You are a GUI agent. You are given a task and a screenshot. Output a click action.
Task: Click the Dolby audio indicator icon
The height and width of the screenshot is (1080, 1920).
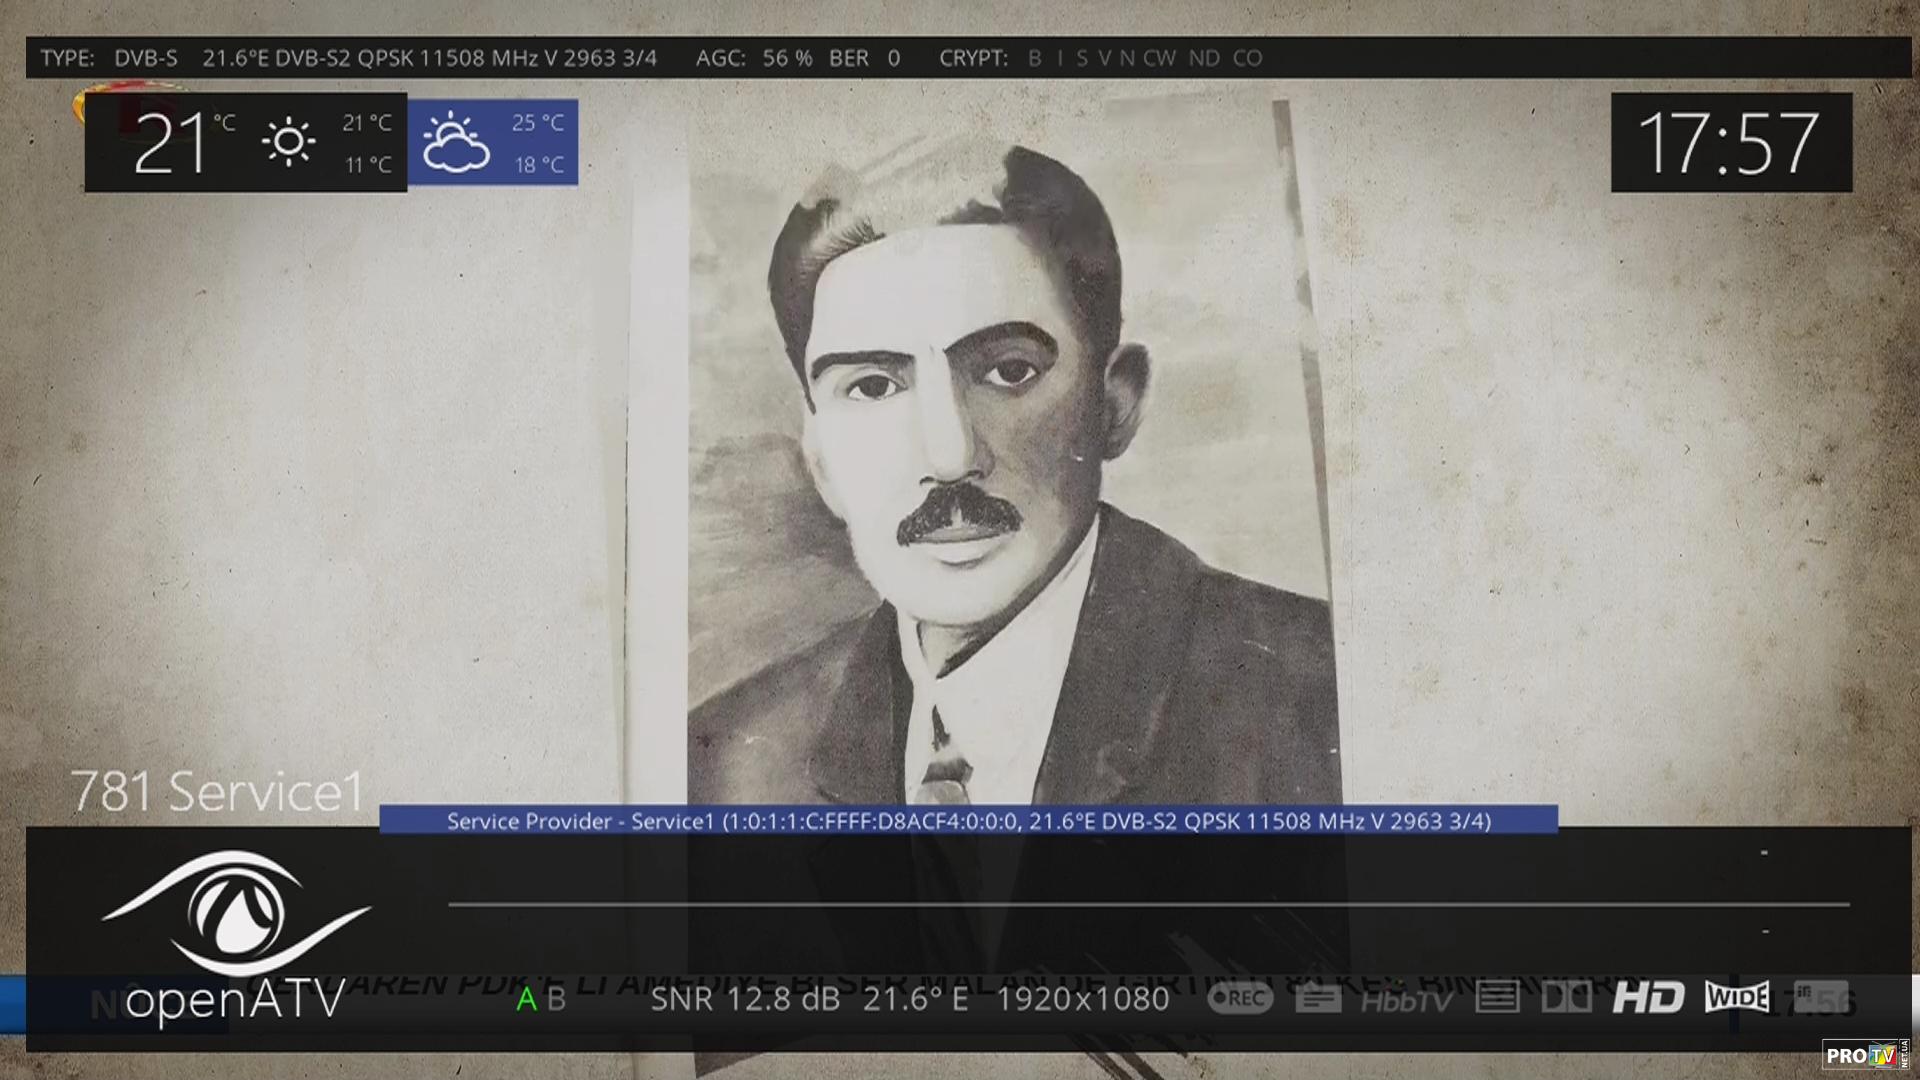[x=1566, y=997]
